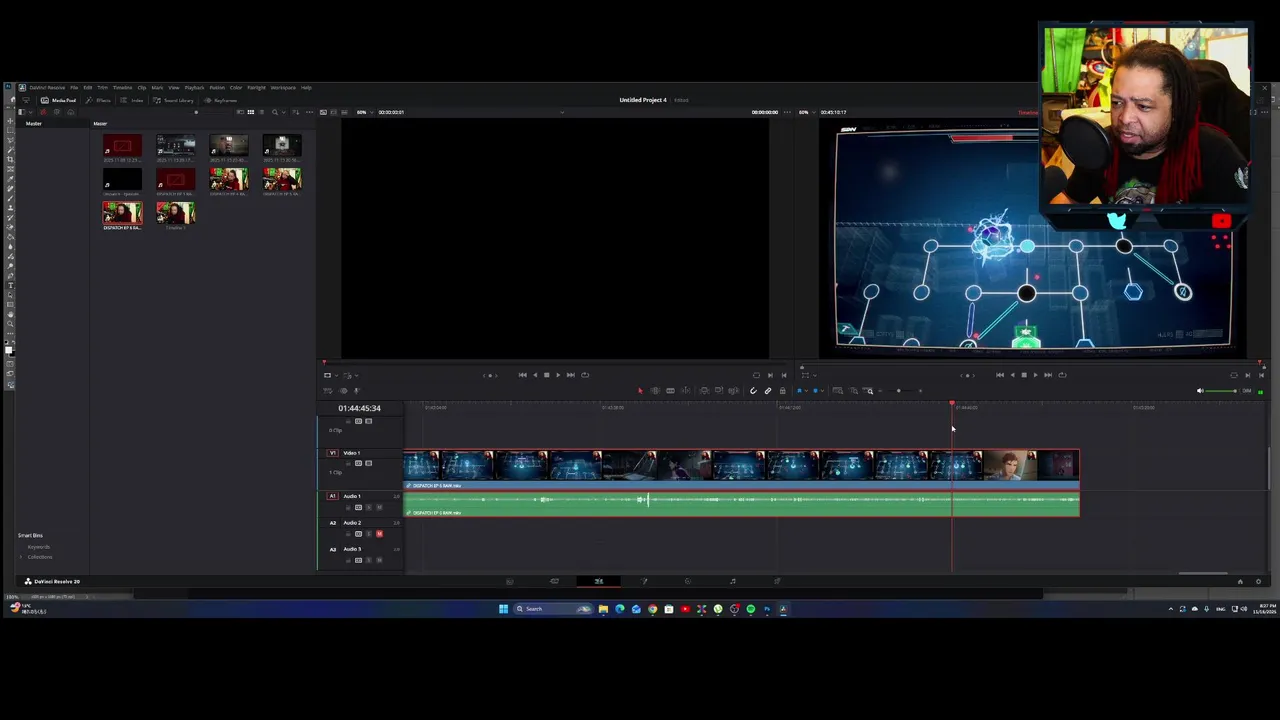Toggle Position Lock padlock
The width and height of the screenshot is (1280, 720).
tap(782, 391)
